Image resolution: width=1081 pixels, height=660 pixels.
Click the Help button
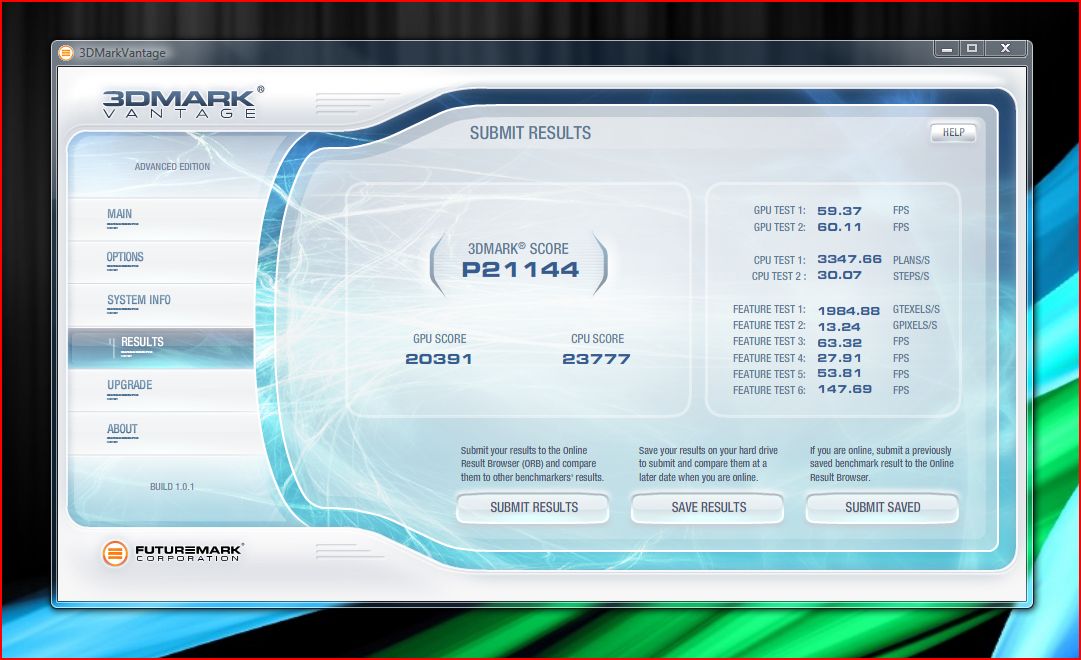point(953,132)
